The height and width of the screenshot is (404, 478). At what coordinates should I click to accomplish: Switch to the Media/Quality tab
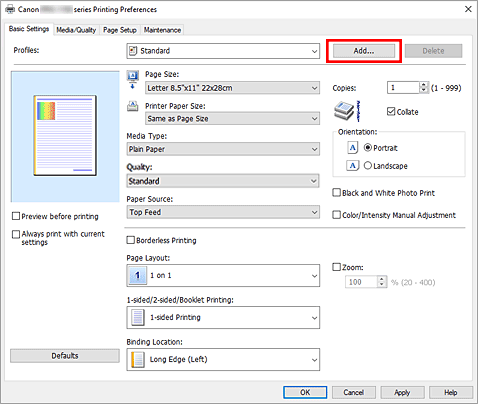pyautogui.click(x=76, y=30)
